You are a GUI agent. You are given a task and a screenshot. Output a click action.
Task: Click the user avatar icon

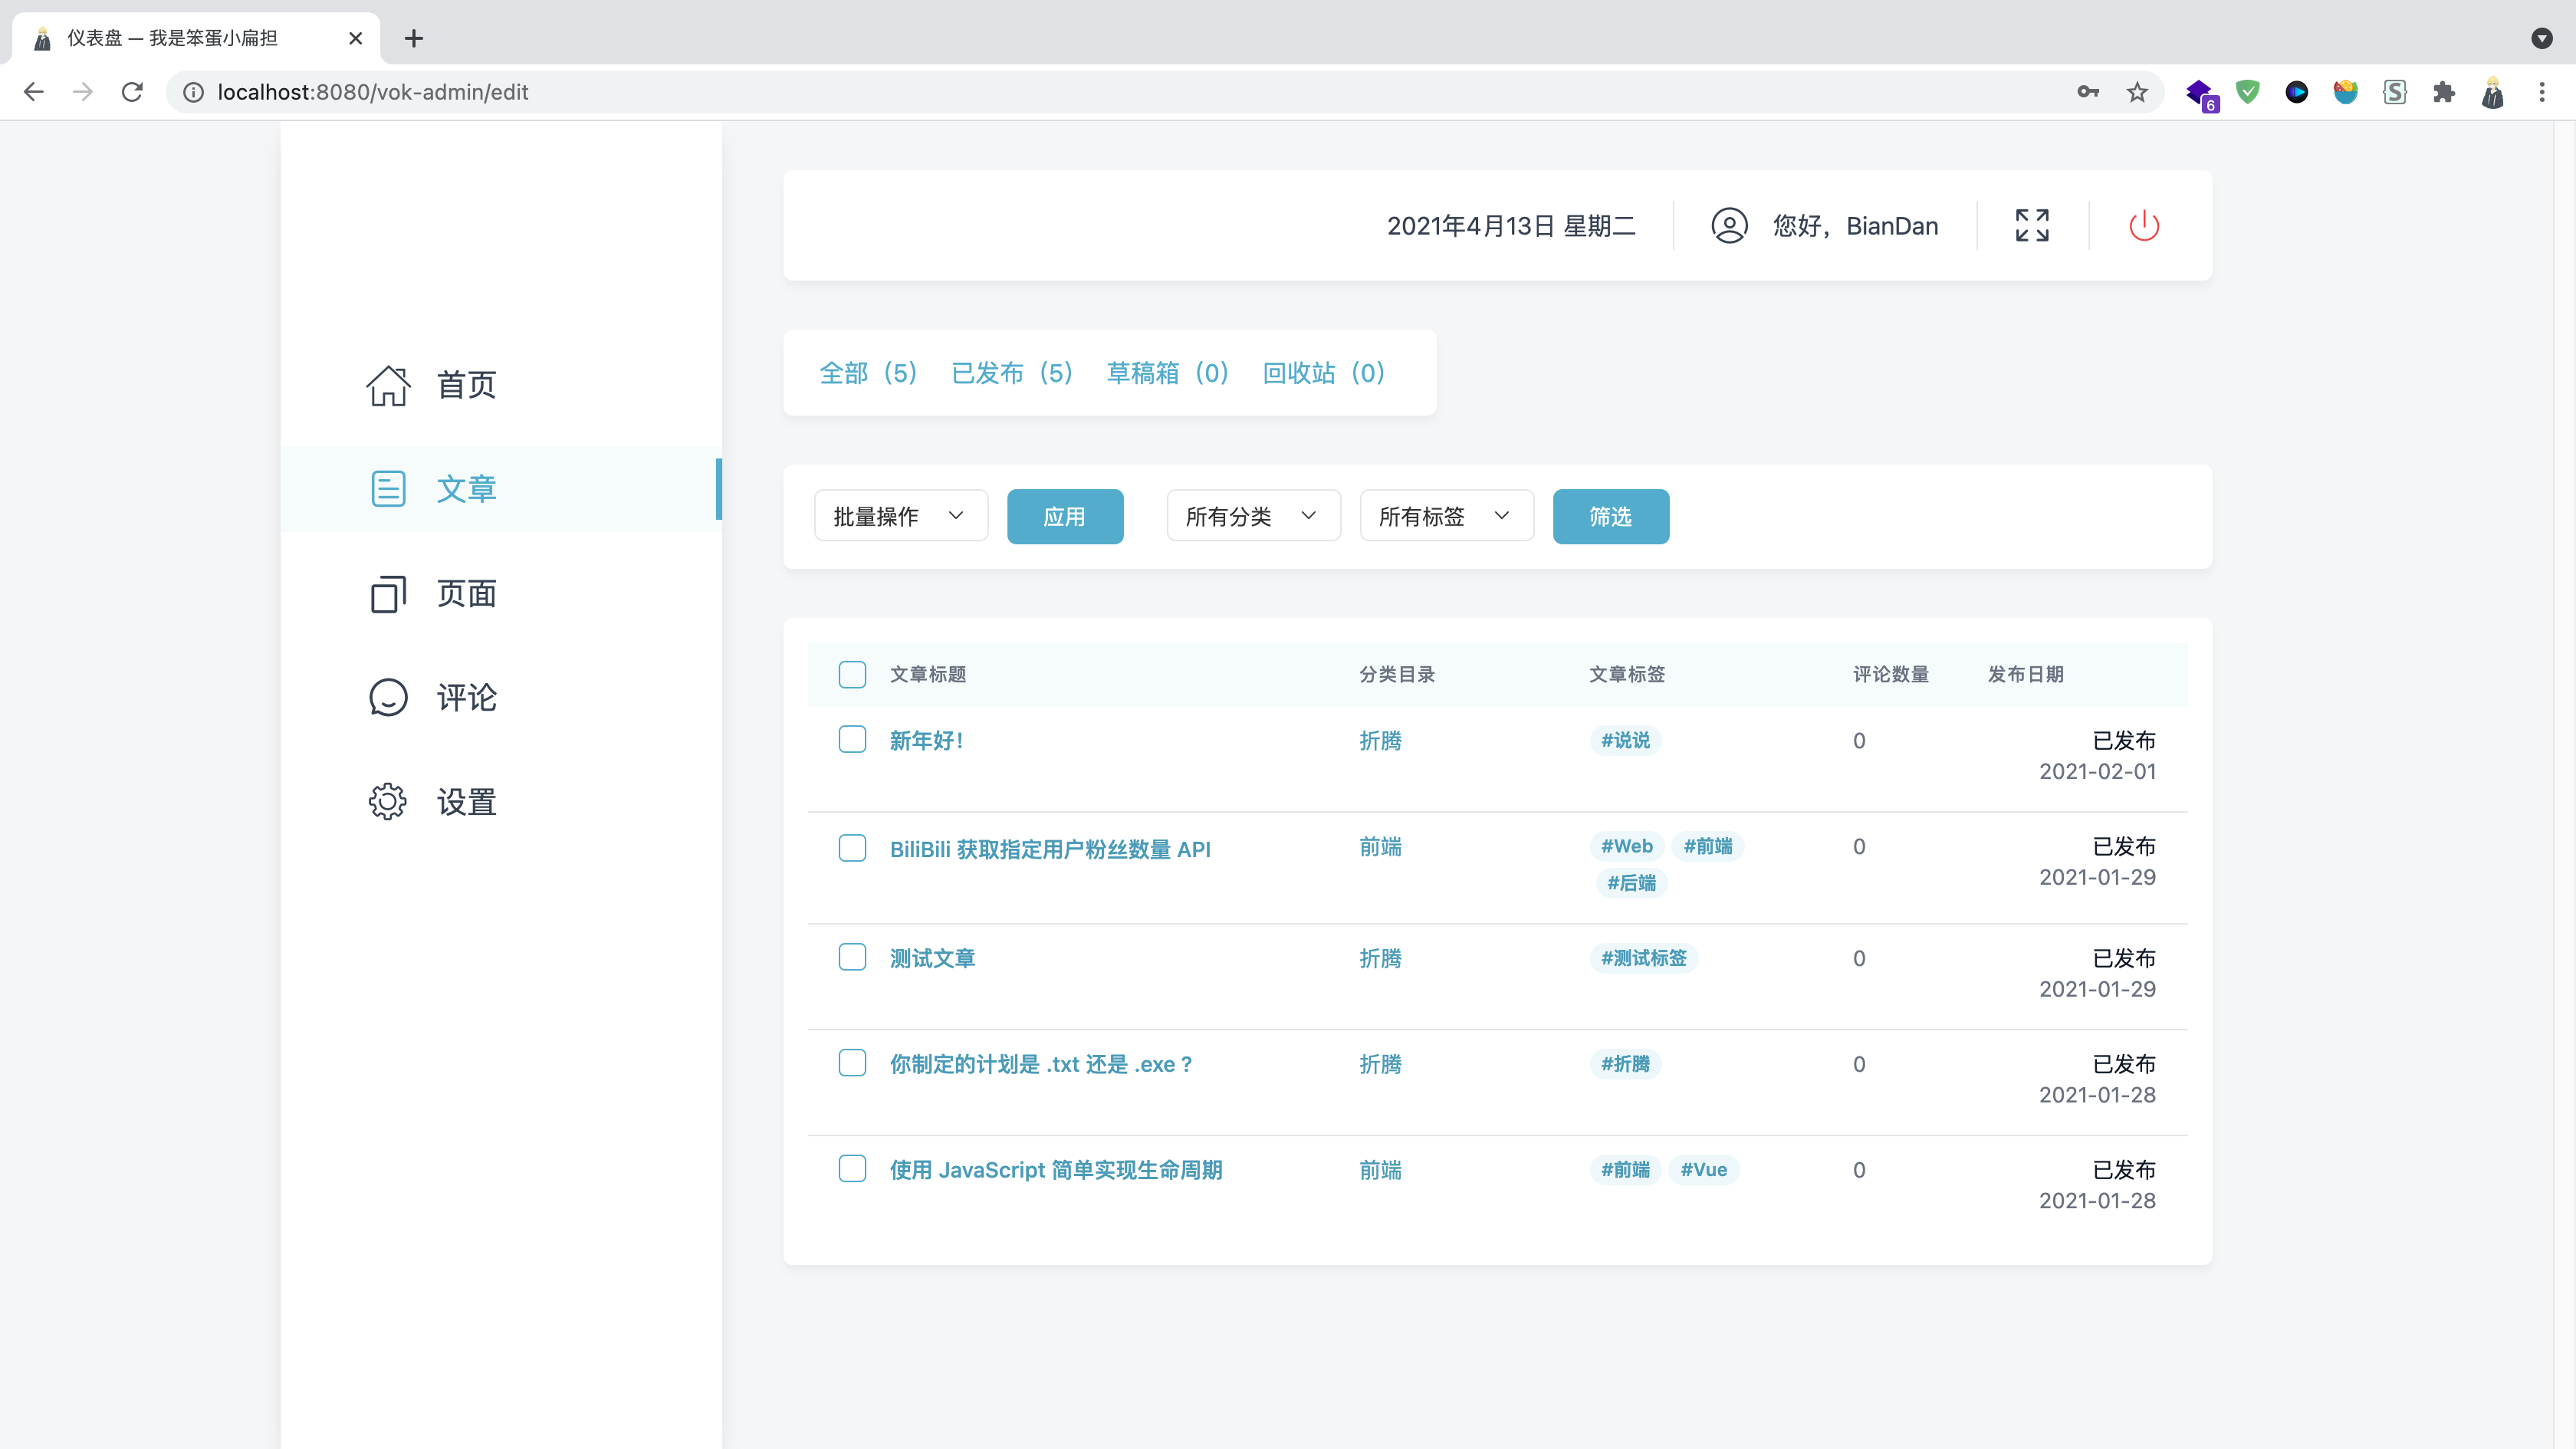(1729, 226)
